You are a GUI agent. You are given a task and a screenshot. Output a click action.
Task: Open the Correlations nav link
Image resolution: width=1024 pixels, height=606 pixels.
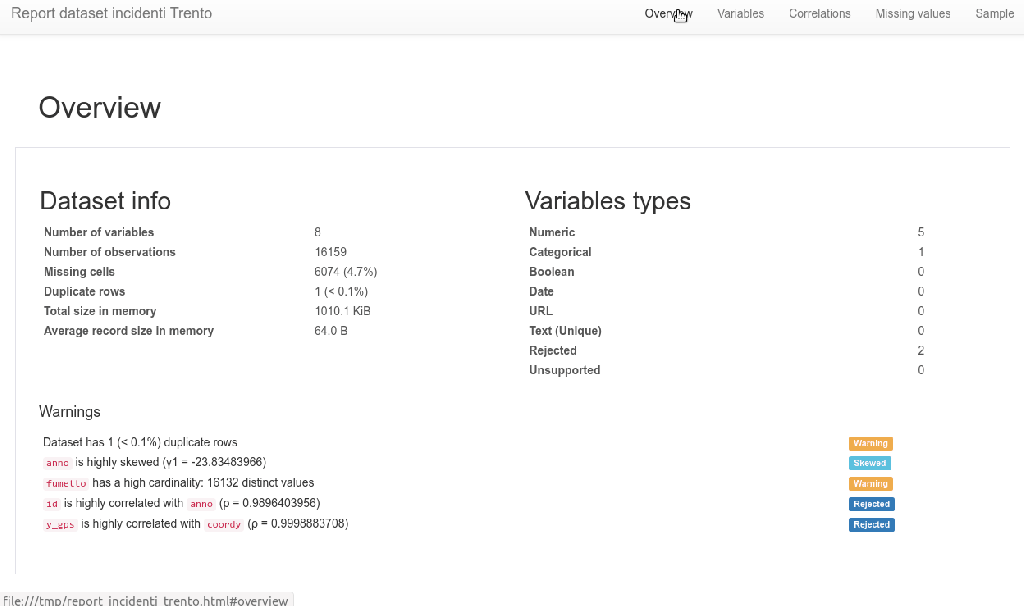(820, 14)
